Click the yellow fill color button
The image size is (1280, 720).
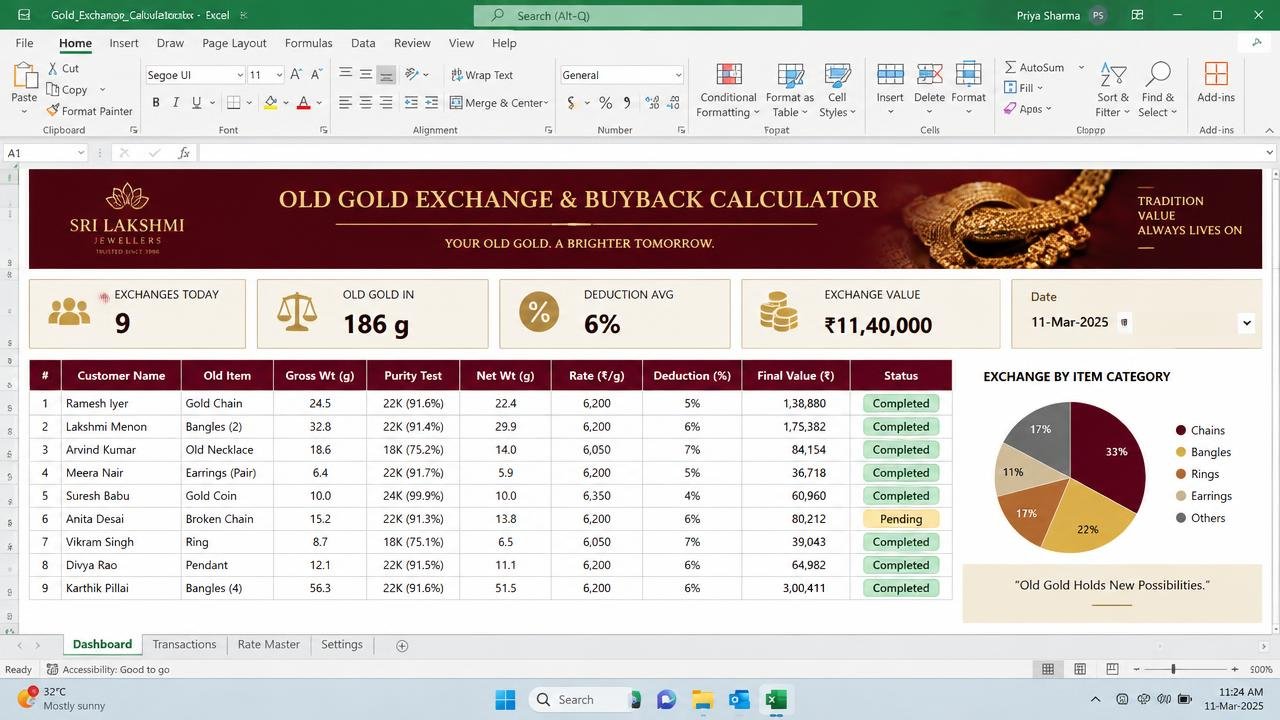click(x=270, y=102)
